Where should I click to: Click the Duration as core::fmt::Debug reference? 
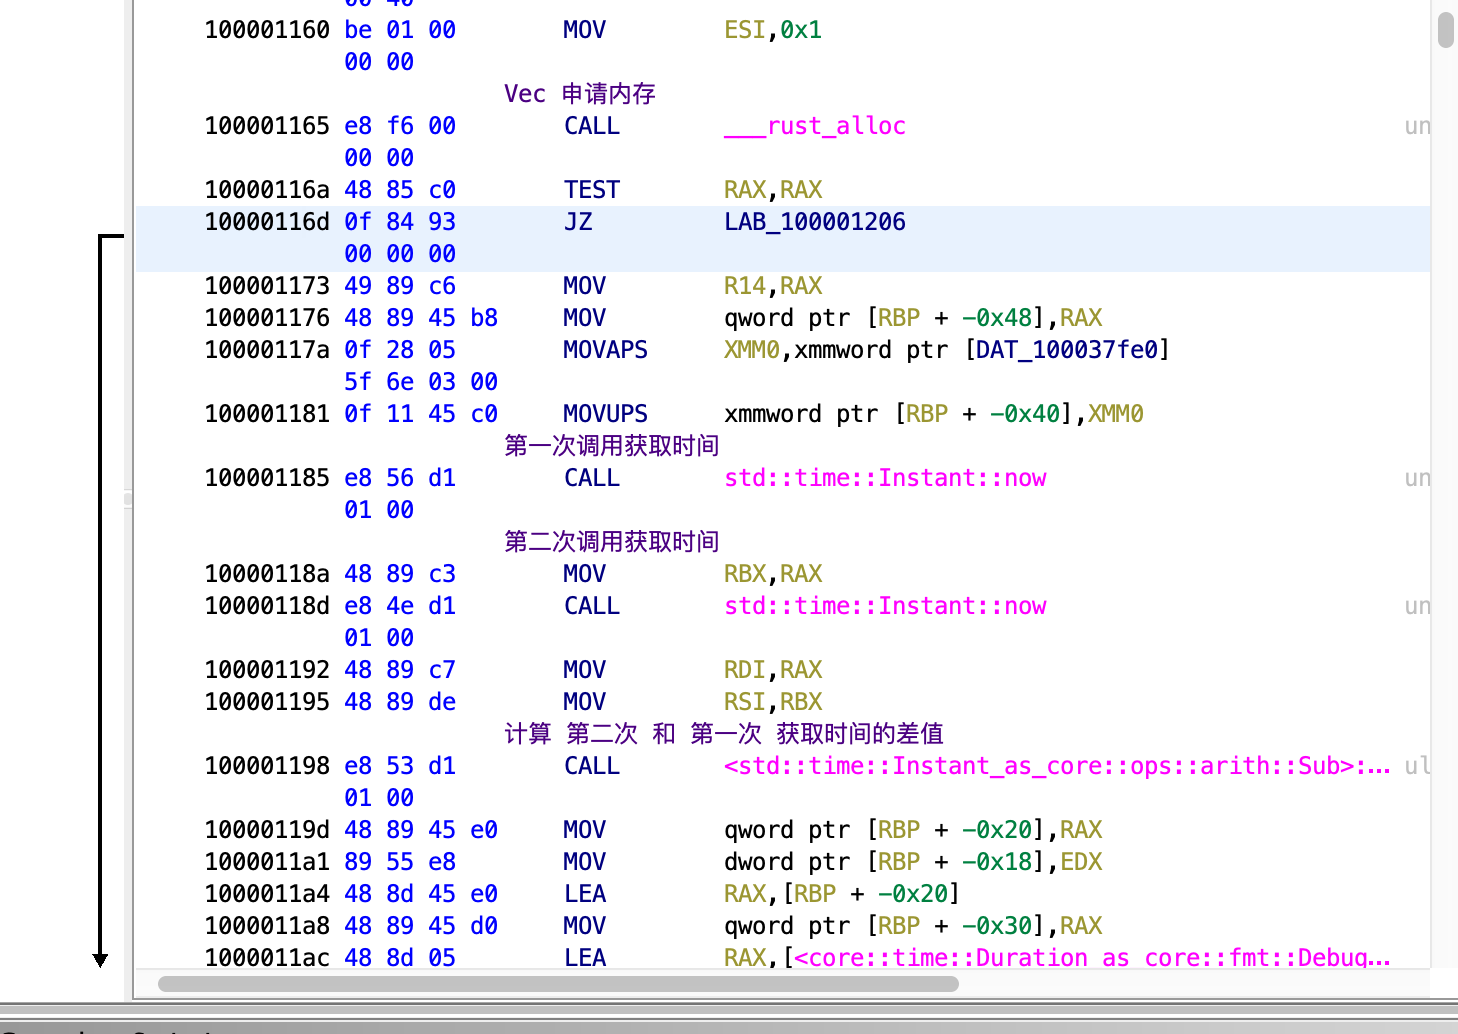[1092, 958]
